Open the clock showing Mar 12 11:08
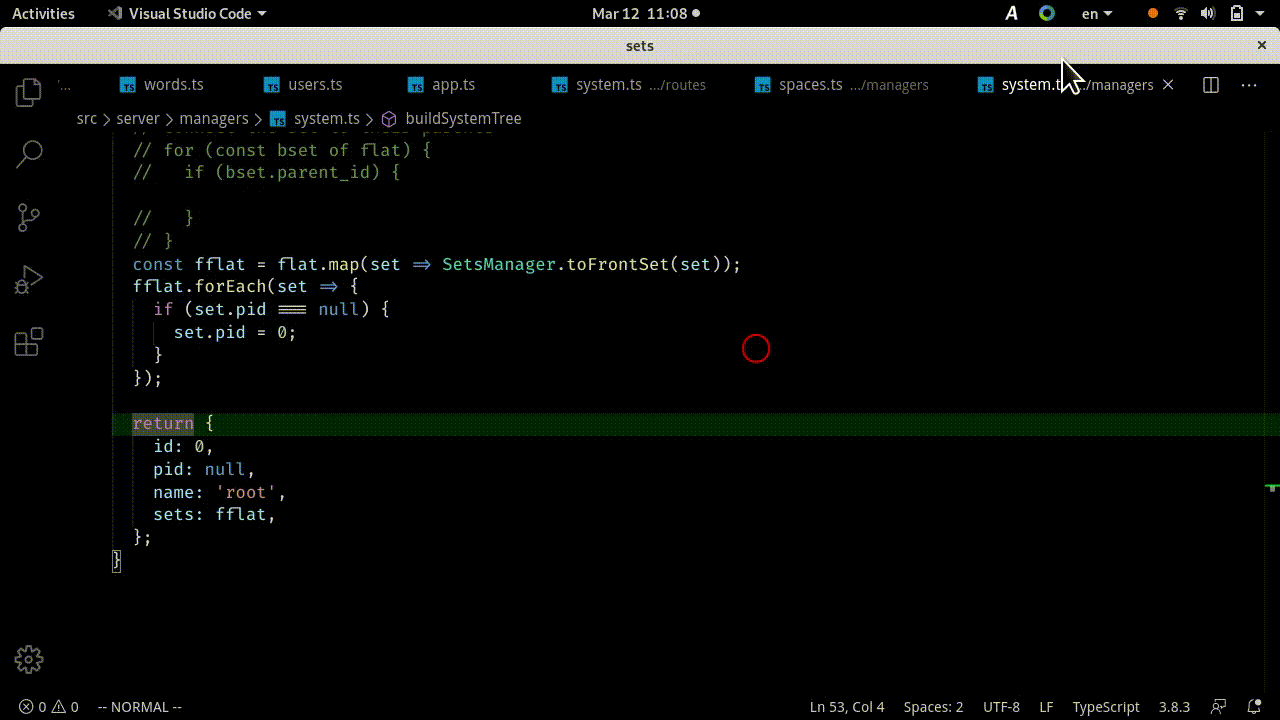This screenshot has width=1280, height=720. [646, 14]
